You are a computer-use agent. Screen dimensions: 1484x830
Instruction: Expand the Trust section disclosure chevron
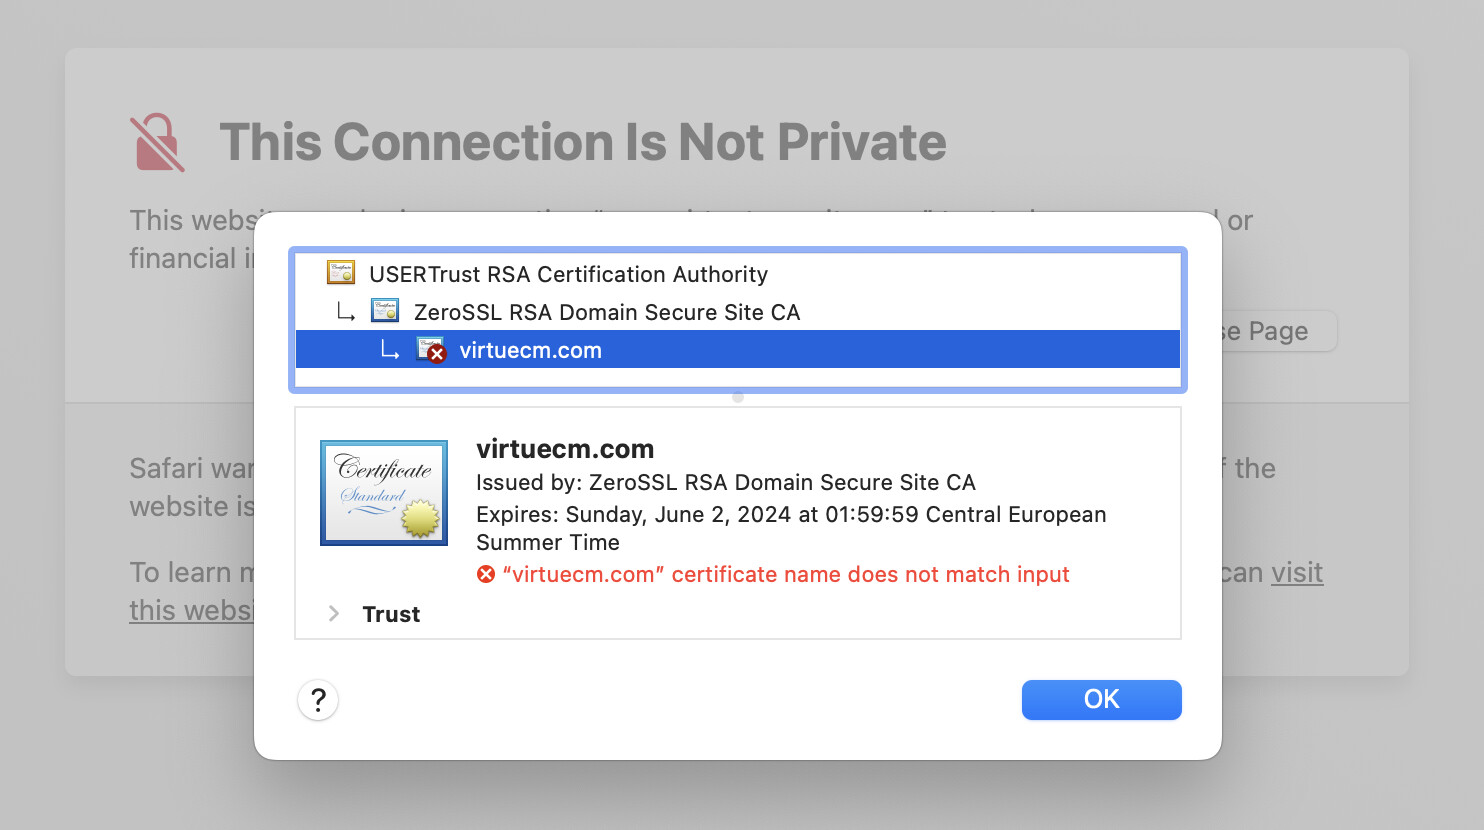[334, 614]
